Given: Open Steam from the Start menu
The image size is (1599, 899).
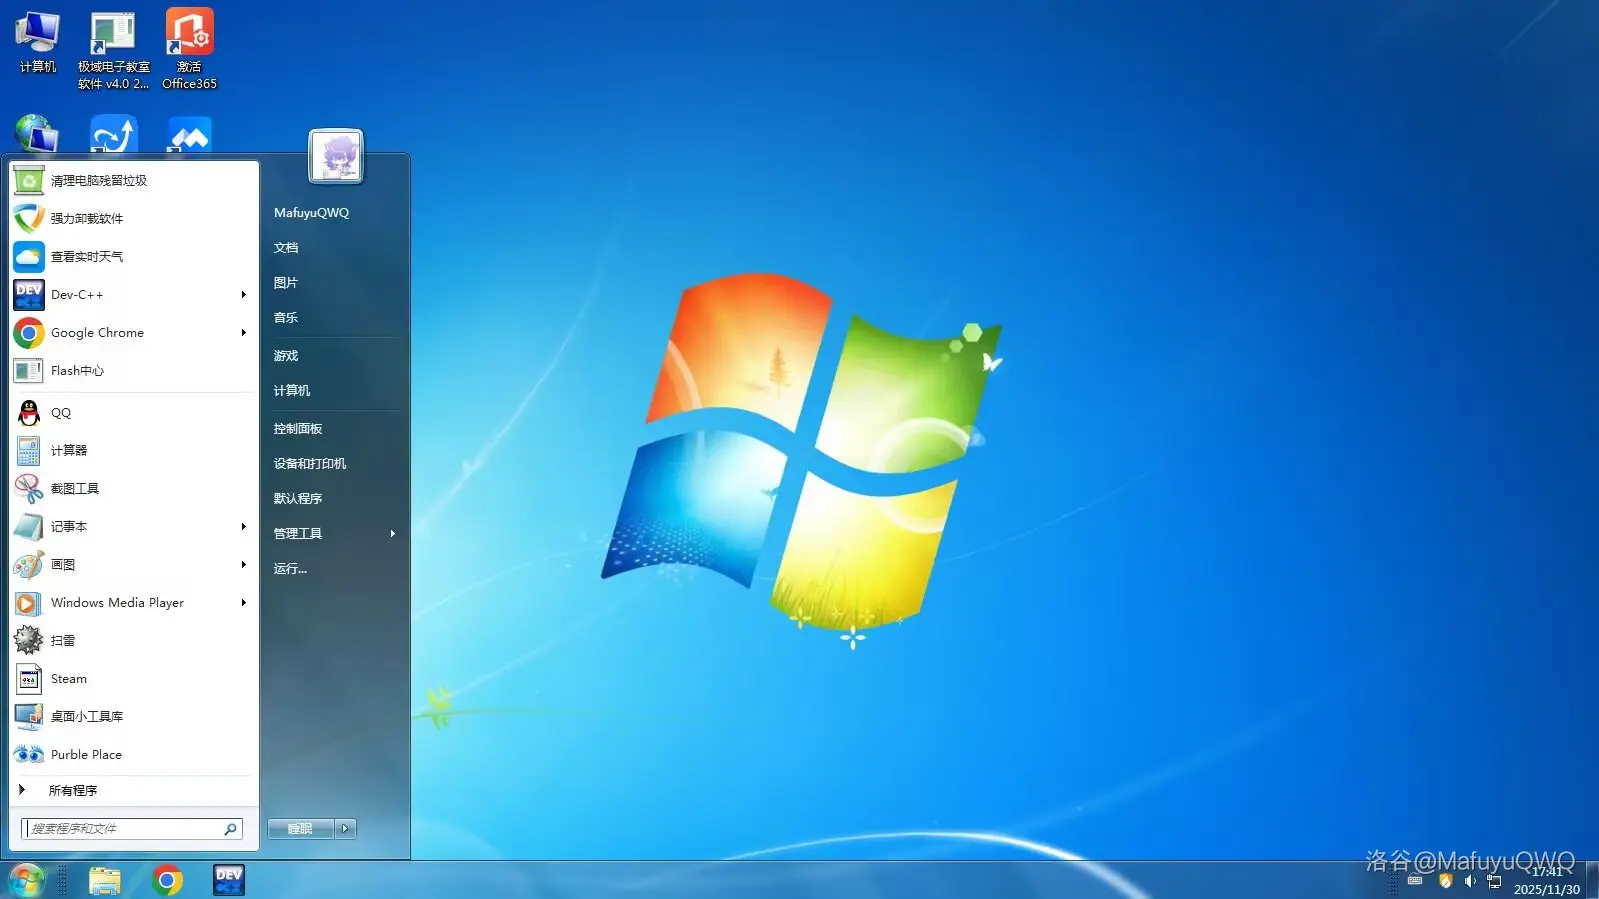Looking at the screenshot, I should click(134, 679).
